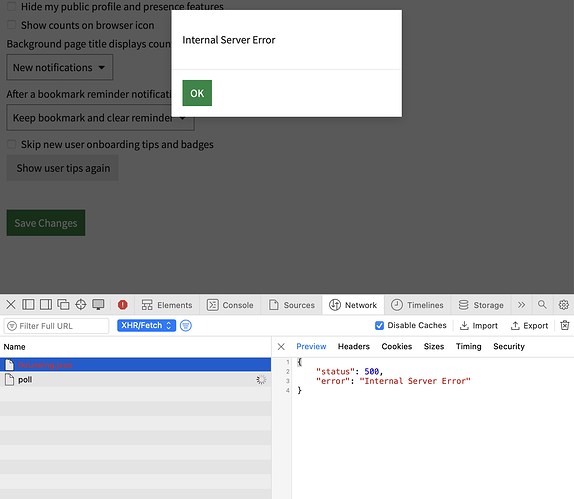This screenshot has height=499, width=574.
Task: Open Keep bookmark and clear reminder dropdown
Action: click(x=100, y=118)
